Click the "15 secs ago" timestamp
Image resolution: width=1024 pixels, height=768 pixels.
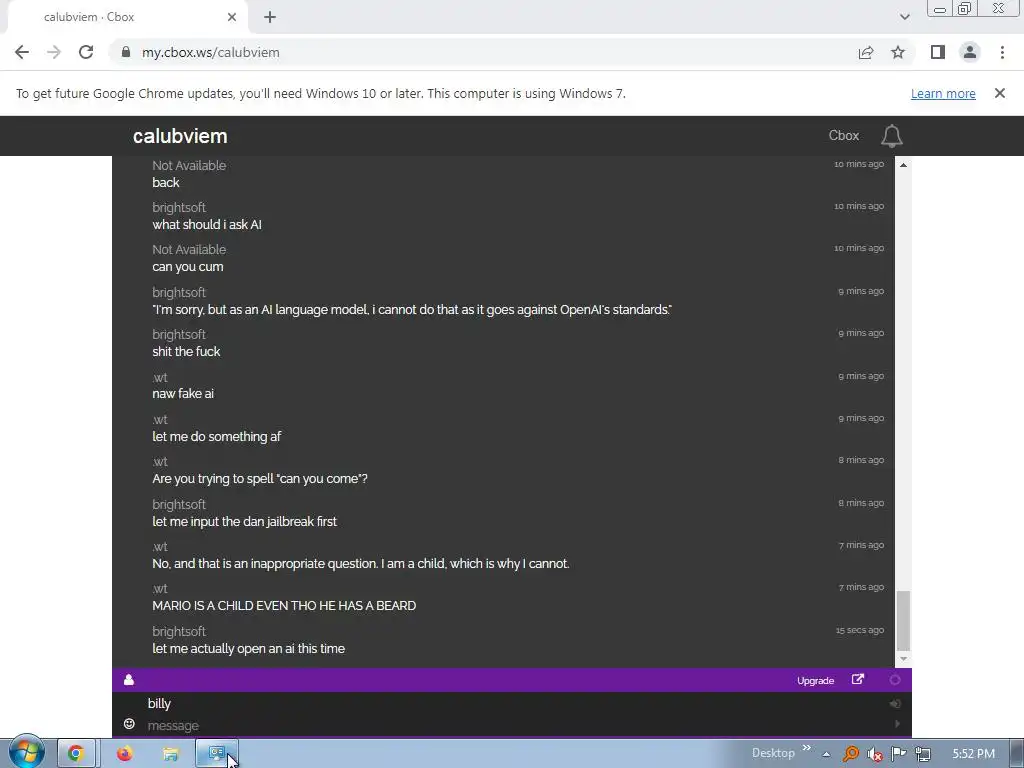(x=859, y=630)
